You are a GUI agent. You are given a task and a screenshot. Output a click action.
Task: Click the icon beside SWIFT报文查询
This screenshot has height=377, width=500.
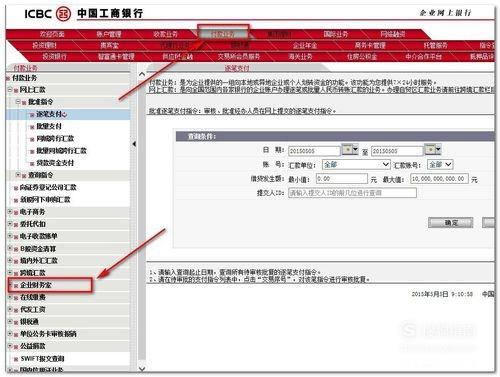[16, 359]
